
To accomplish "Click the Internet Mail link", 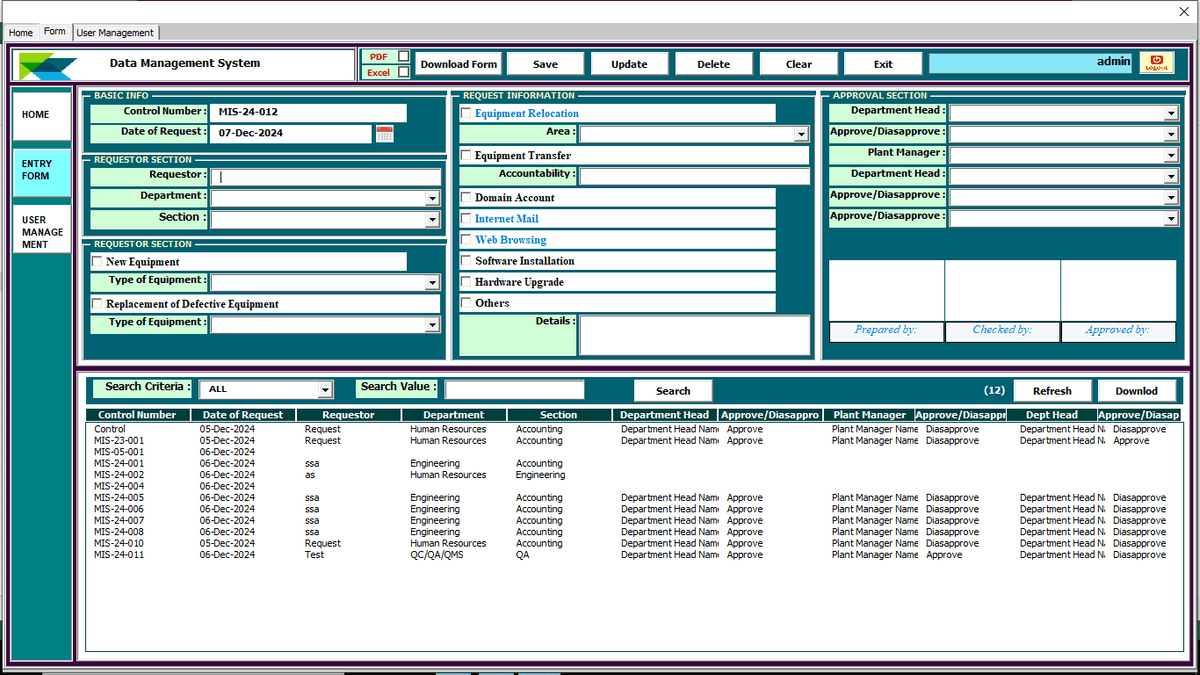I will 505,218.
